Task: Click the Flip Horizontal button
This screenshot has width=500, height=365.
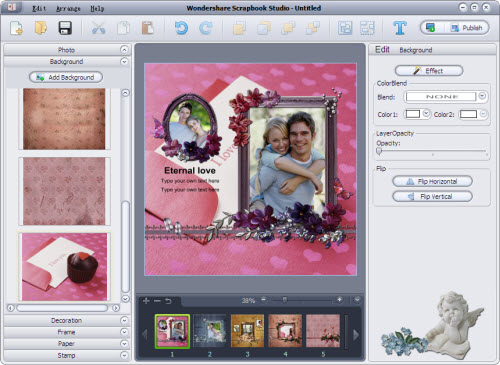Action: [x=432, y=181]
